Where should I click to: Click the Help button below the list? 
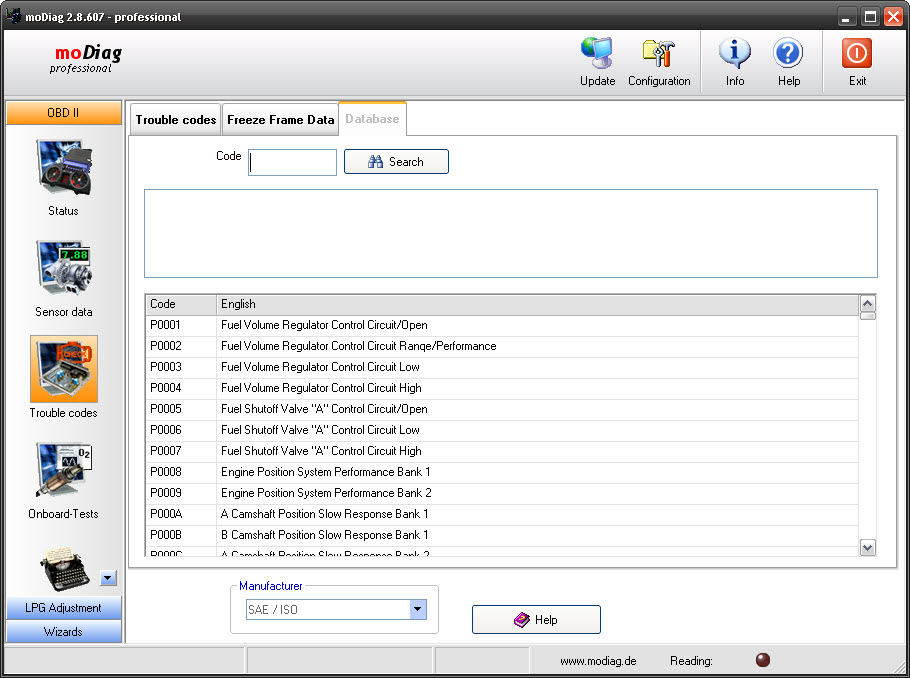pyautogui.click(x=536, y=620)
